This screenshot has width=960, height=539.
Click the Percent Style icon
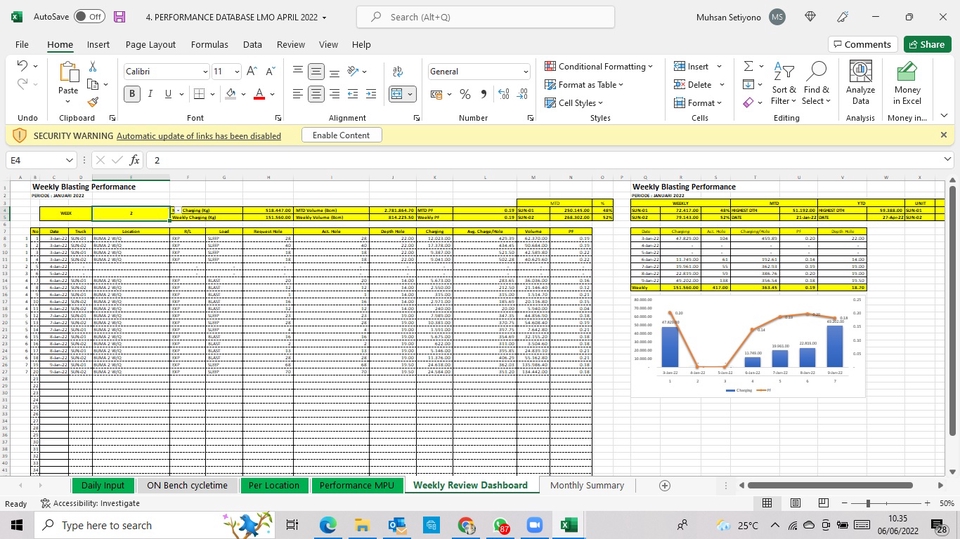465,94
